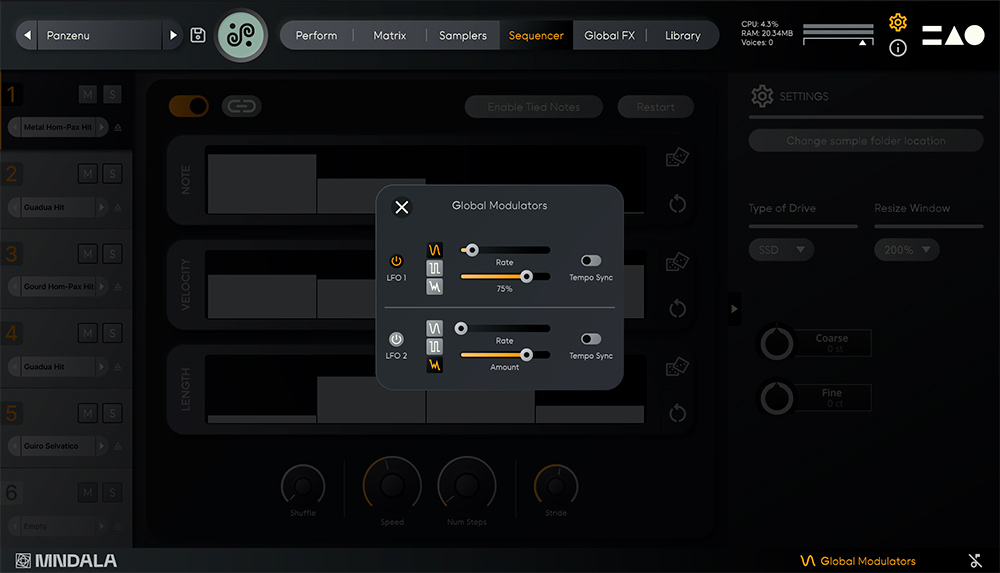
Task: Click the Restart button
Action: coord(656,107)
